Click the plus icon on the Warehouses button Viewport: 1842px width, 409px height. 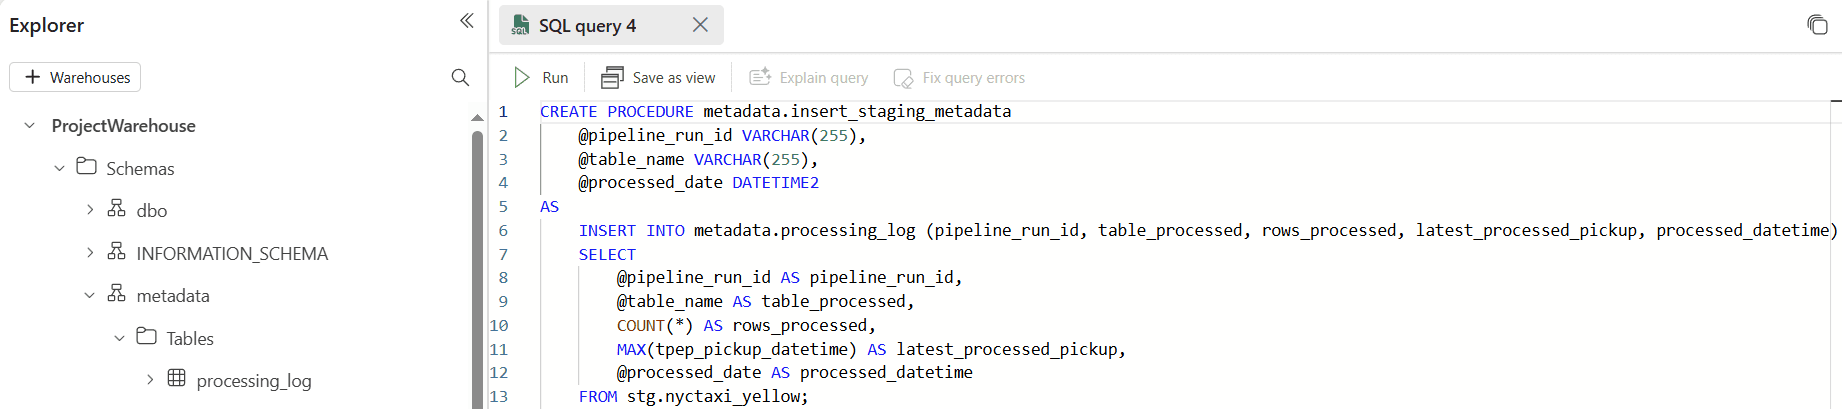32,77
